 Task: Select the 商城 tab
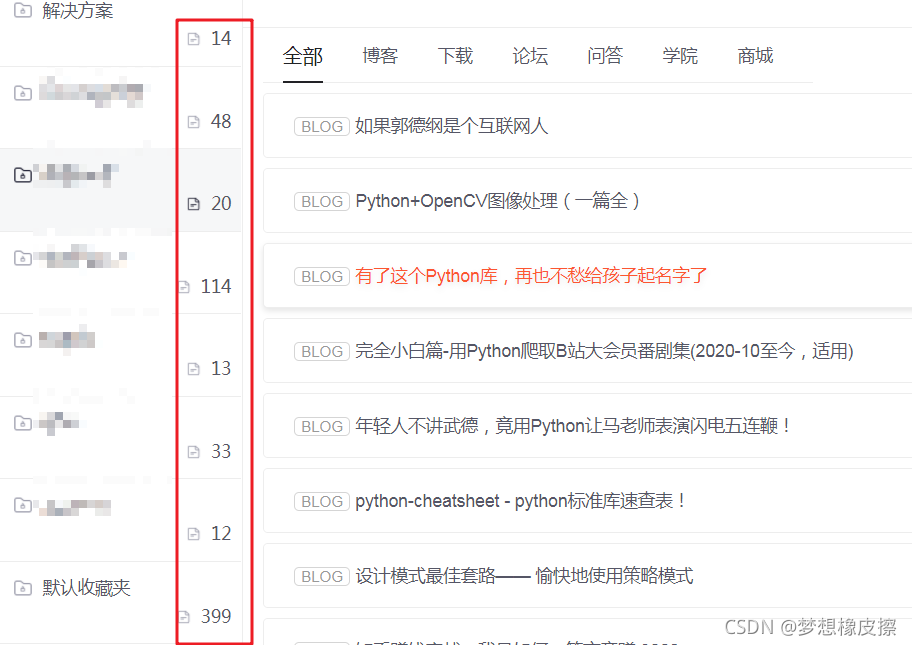(755, 56)
